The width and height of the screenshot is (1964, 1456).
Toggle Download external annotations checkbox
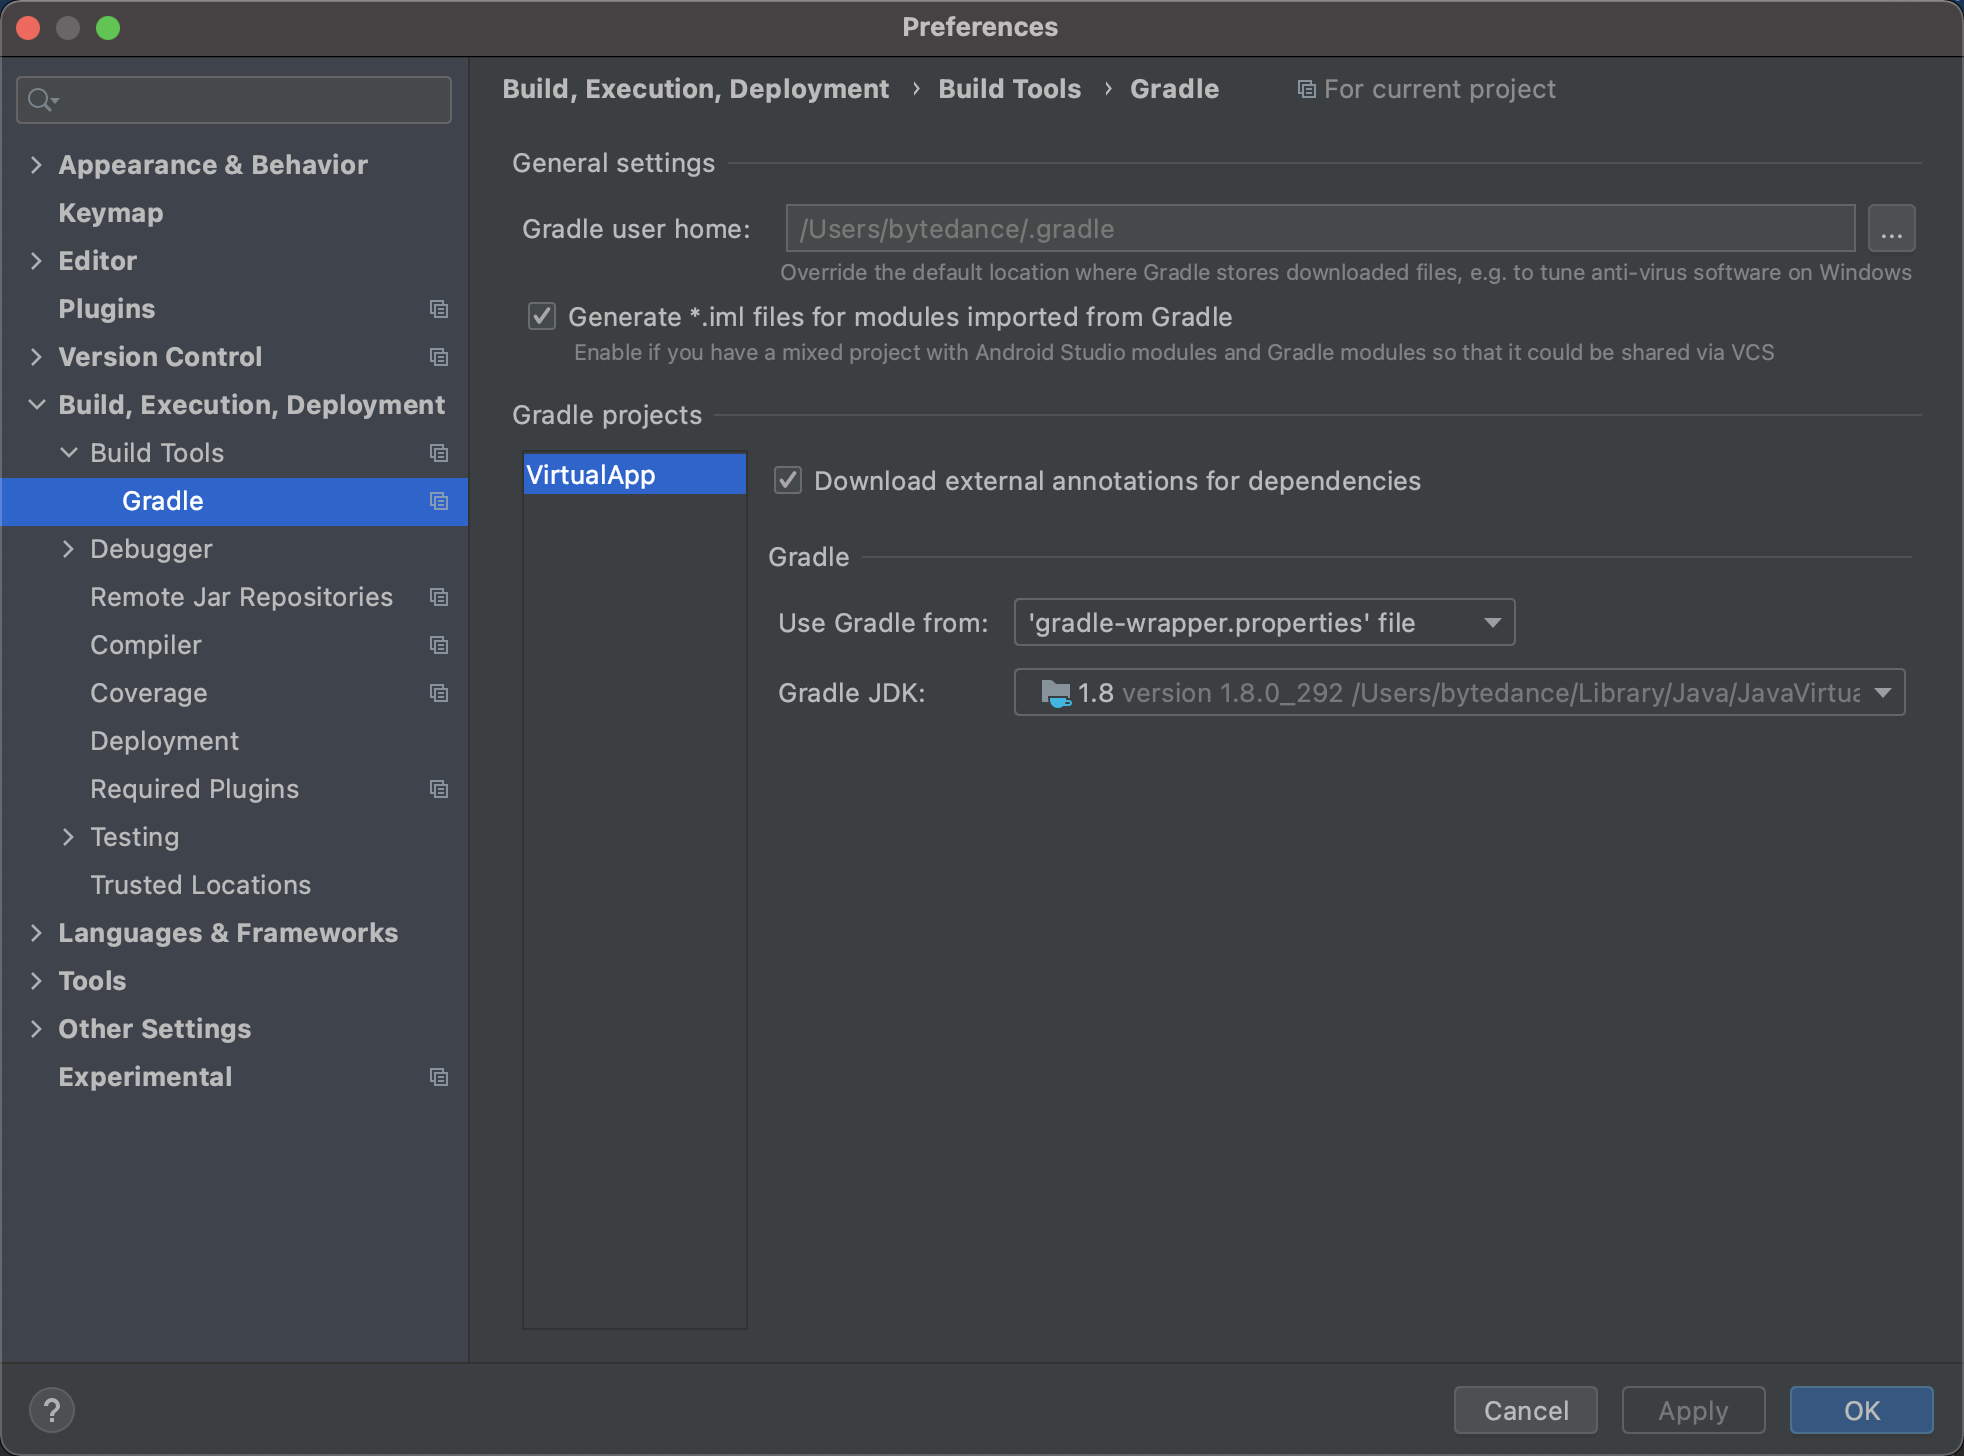tap(788, 481)
